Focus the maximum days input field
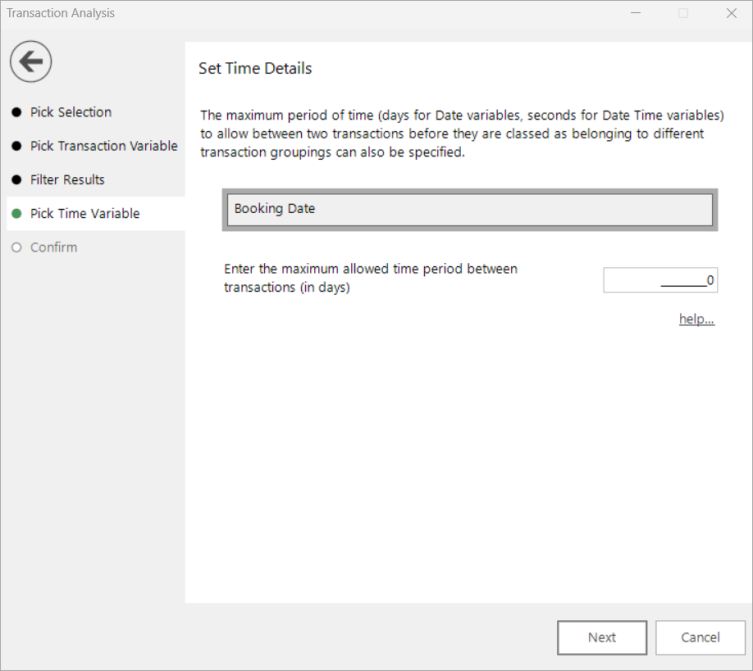Image resolution: width=753 pixels, height=671 pixels. 660,280
